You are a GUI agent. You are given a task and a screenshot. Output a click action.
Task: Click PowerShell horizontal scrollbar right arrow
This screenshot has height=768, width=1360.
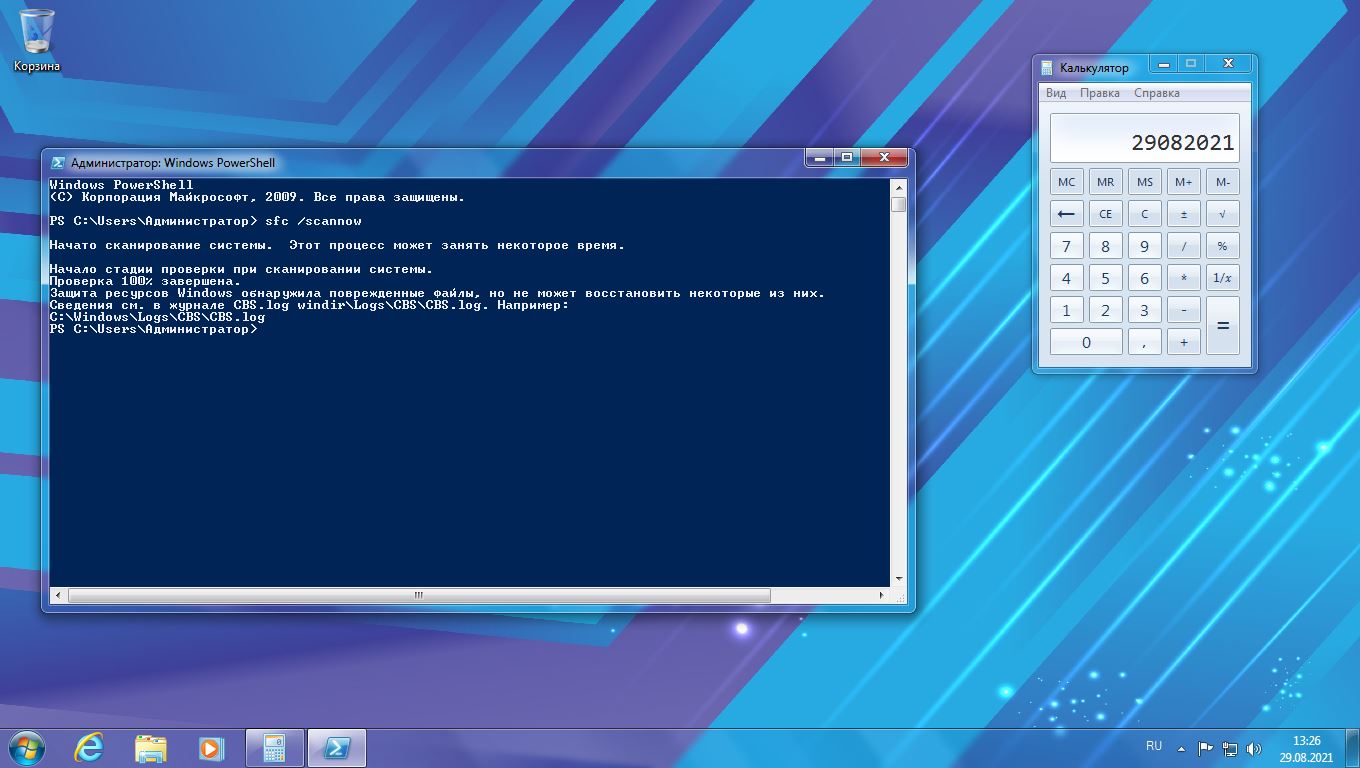(881, 595)
